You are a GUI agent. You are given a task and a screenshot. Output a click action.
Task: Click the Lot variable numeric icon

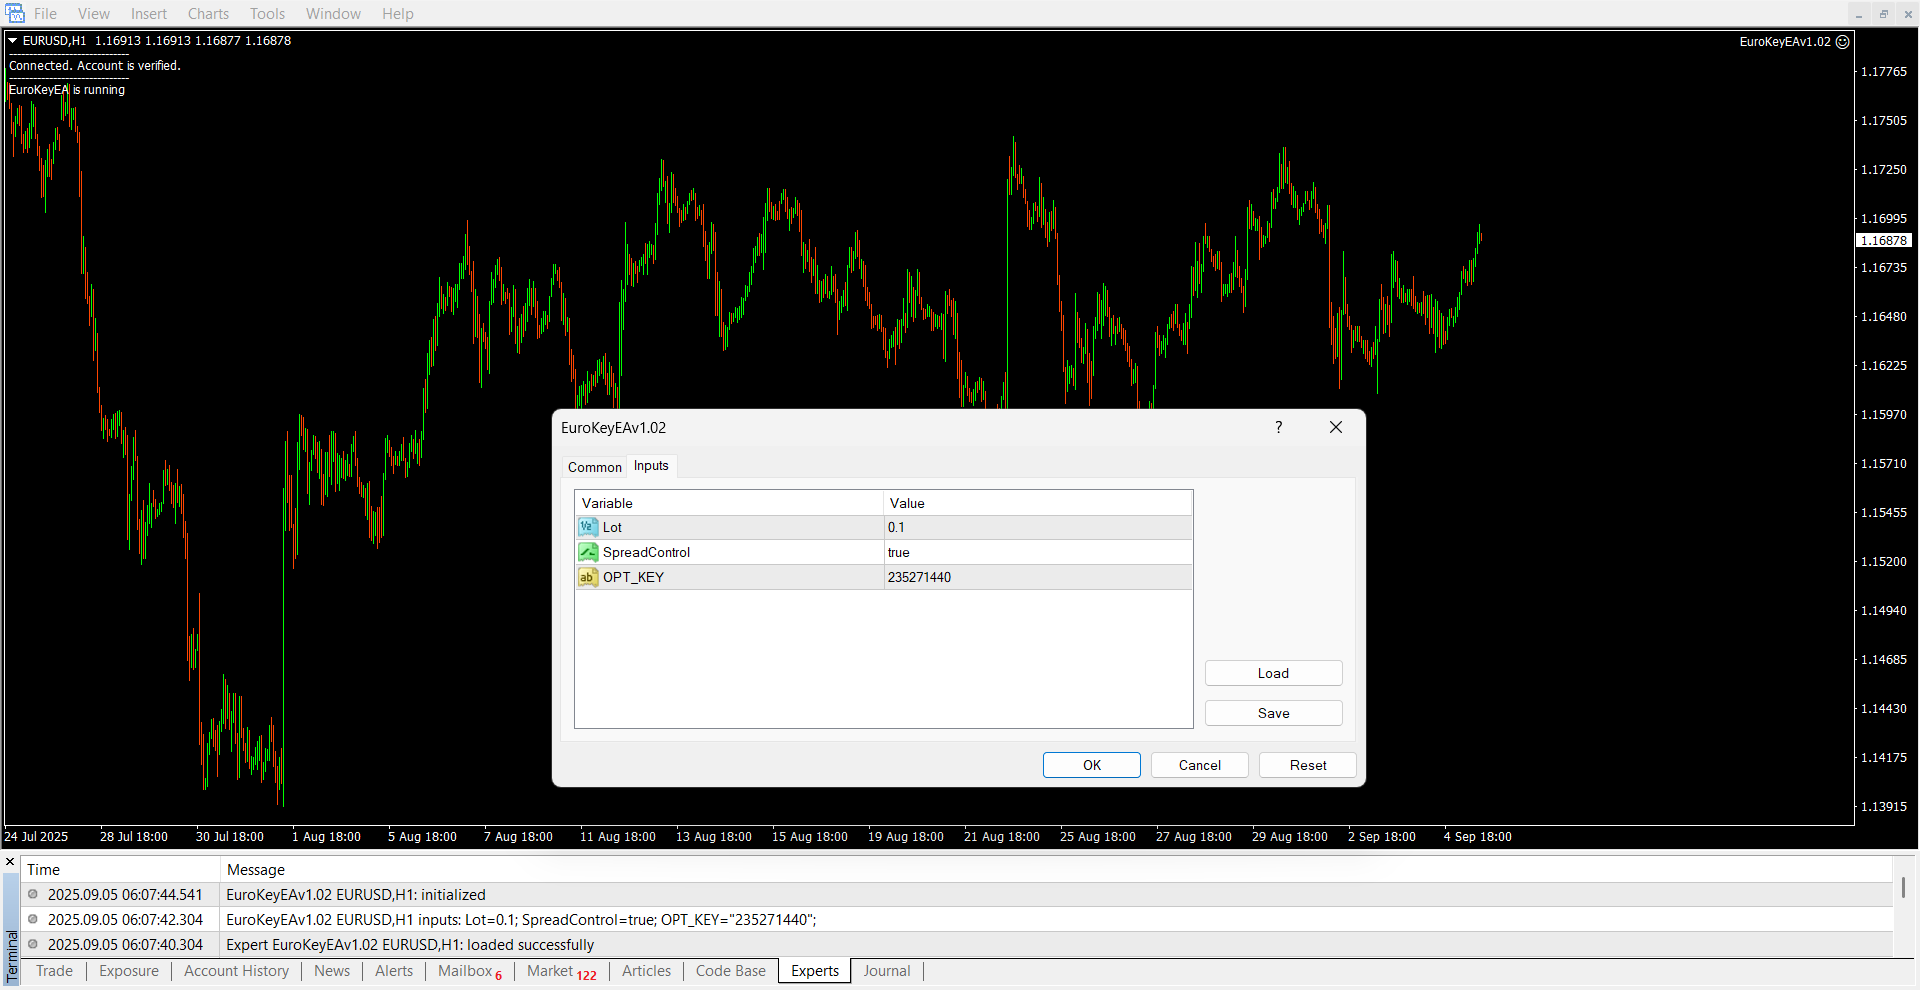[587, 527]
